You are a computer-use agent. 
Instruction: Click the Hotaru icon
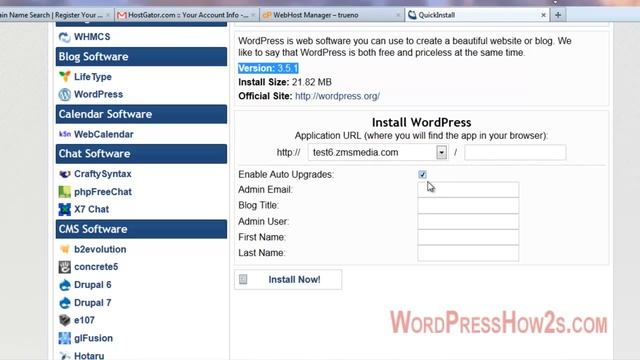click(64, 356)
